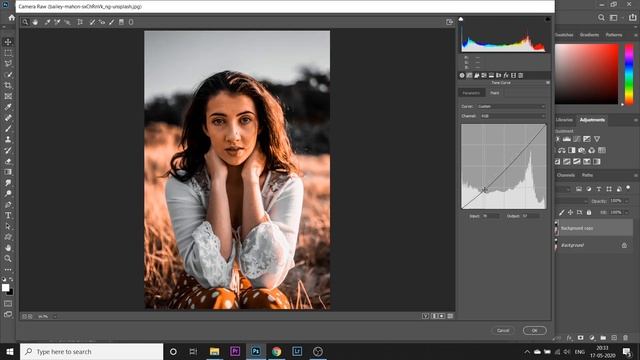The width and height of the screenshot is (640, 360).
Task: Select the Zoom tool in Camera Raw toolbar
Action: pos(25,22)
